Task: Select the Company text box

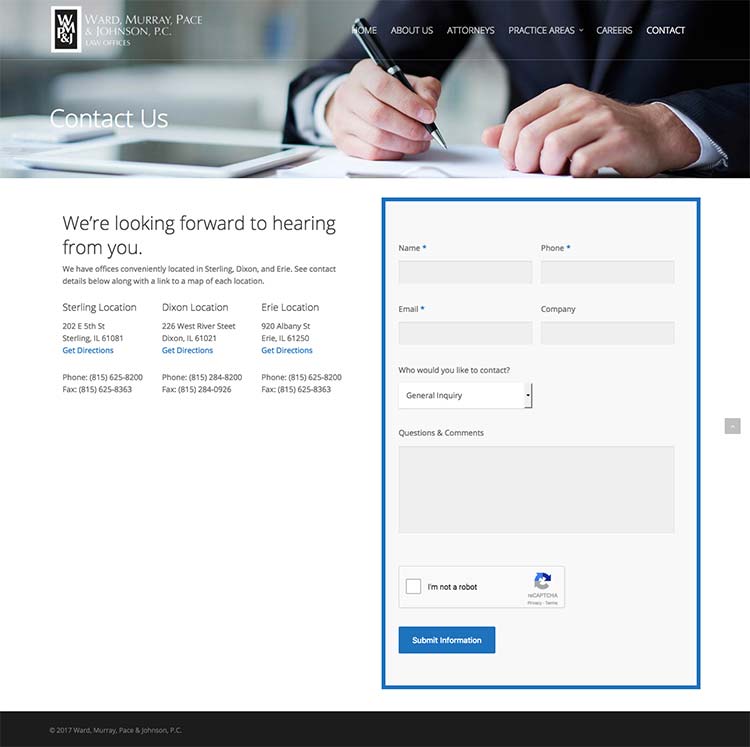Action: tap(607, 333)
